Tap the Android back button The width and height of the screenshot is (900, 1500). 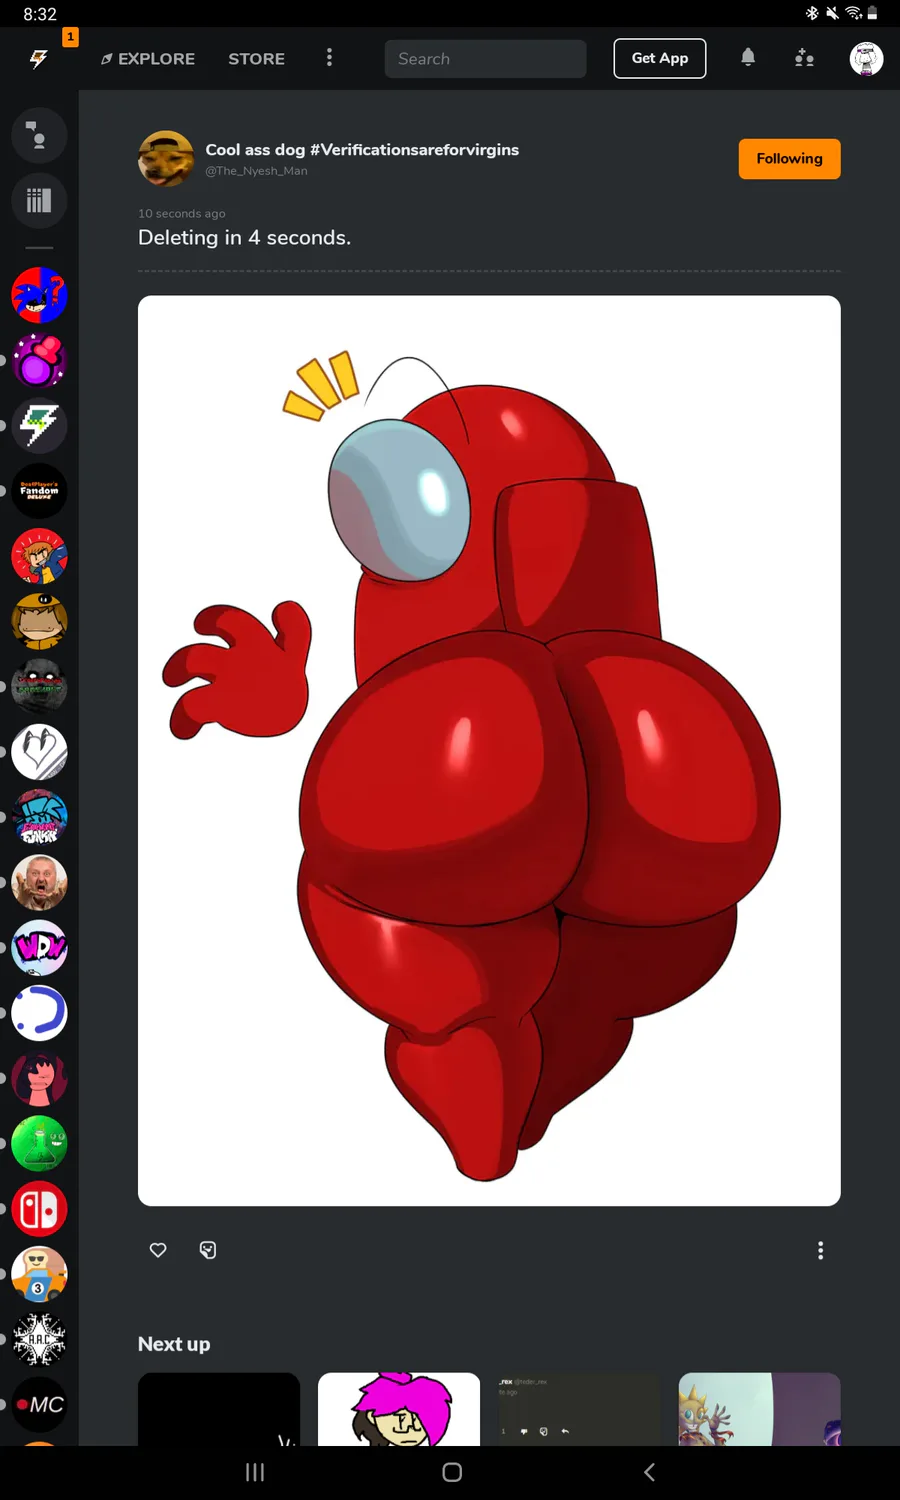pyautogui.click(x=649, y=1472)
